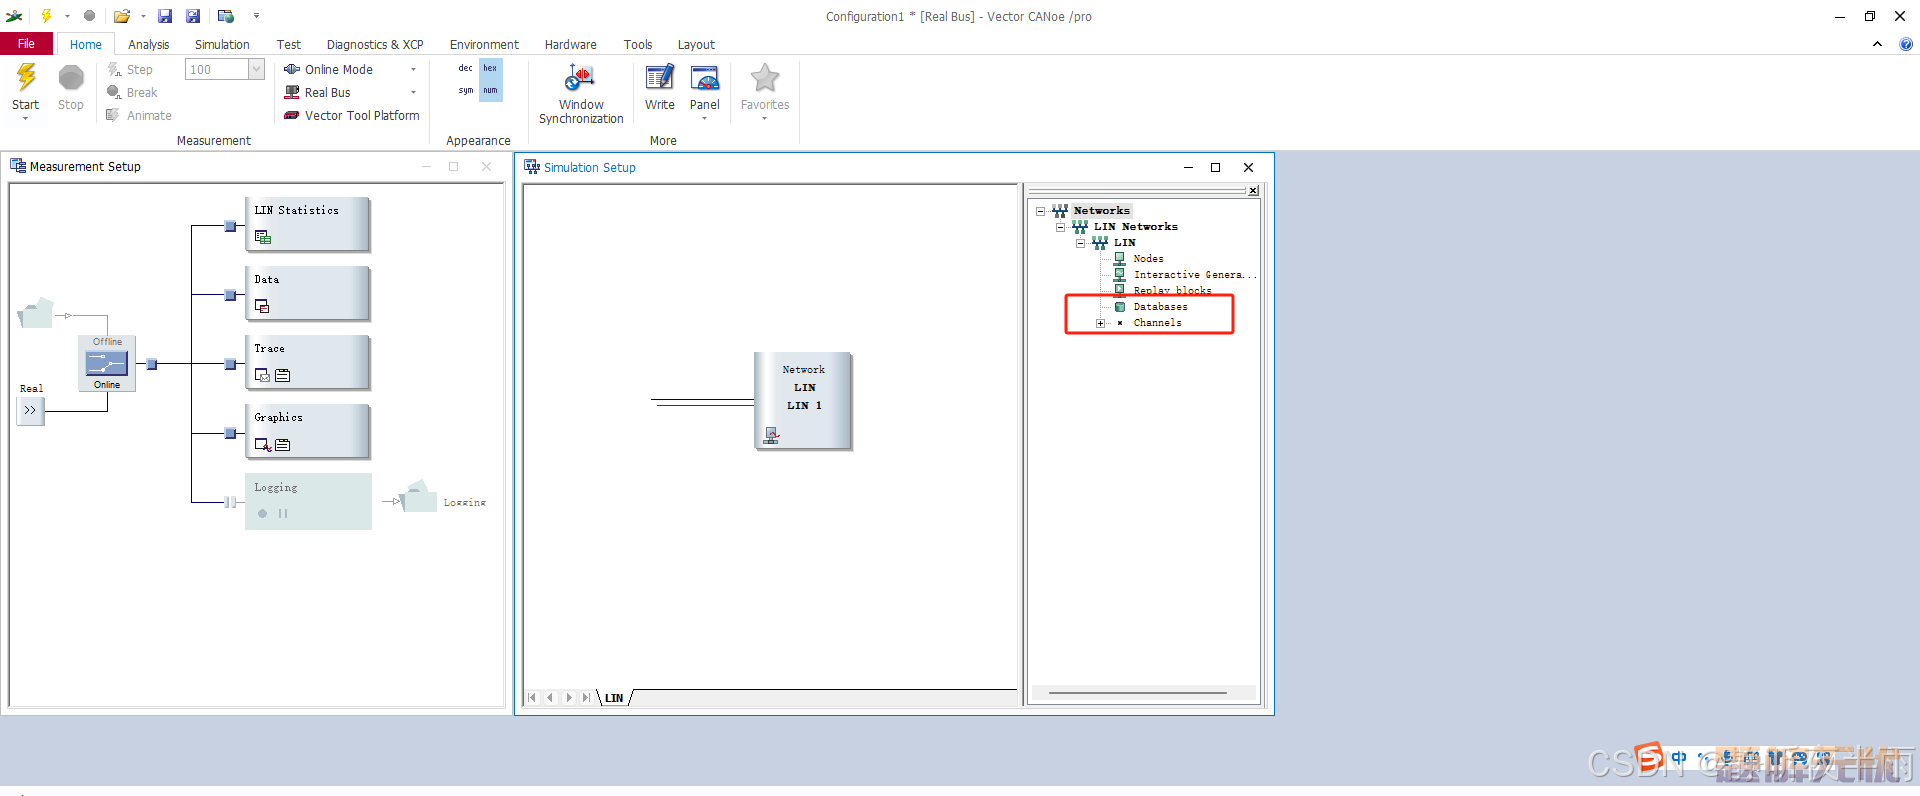Click the Stop measurement octagon icon
Image resolution: width=1920 pixels, height=796 pixels.
click(x=71, y=78)
